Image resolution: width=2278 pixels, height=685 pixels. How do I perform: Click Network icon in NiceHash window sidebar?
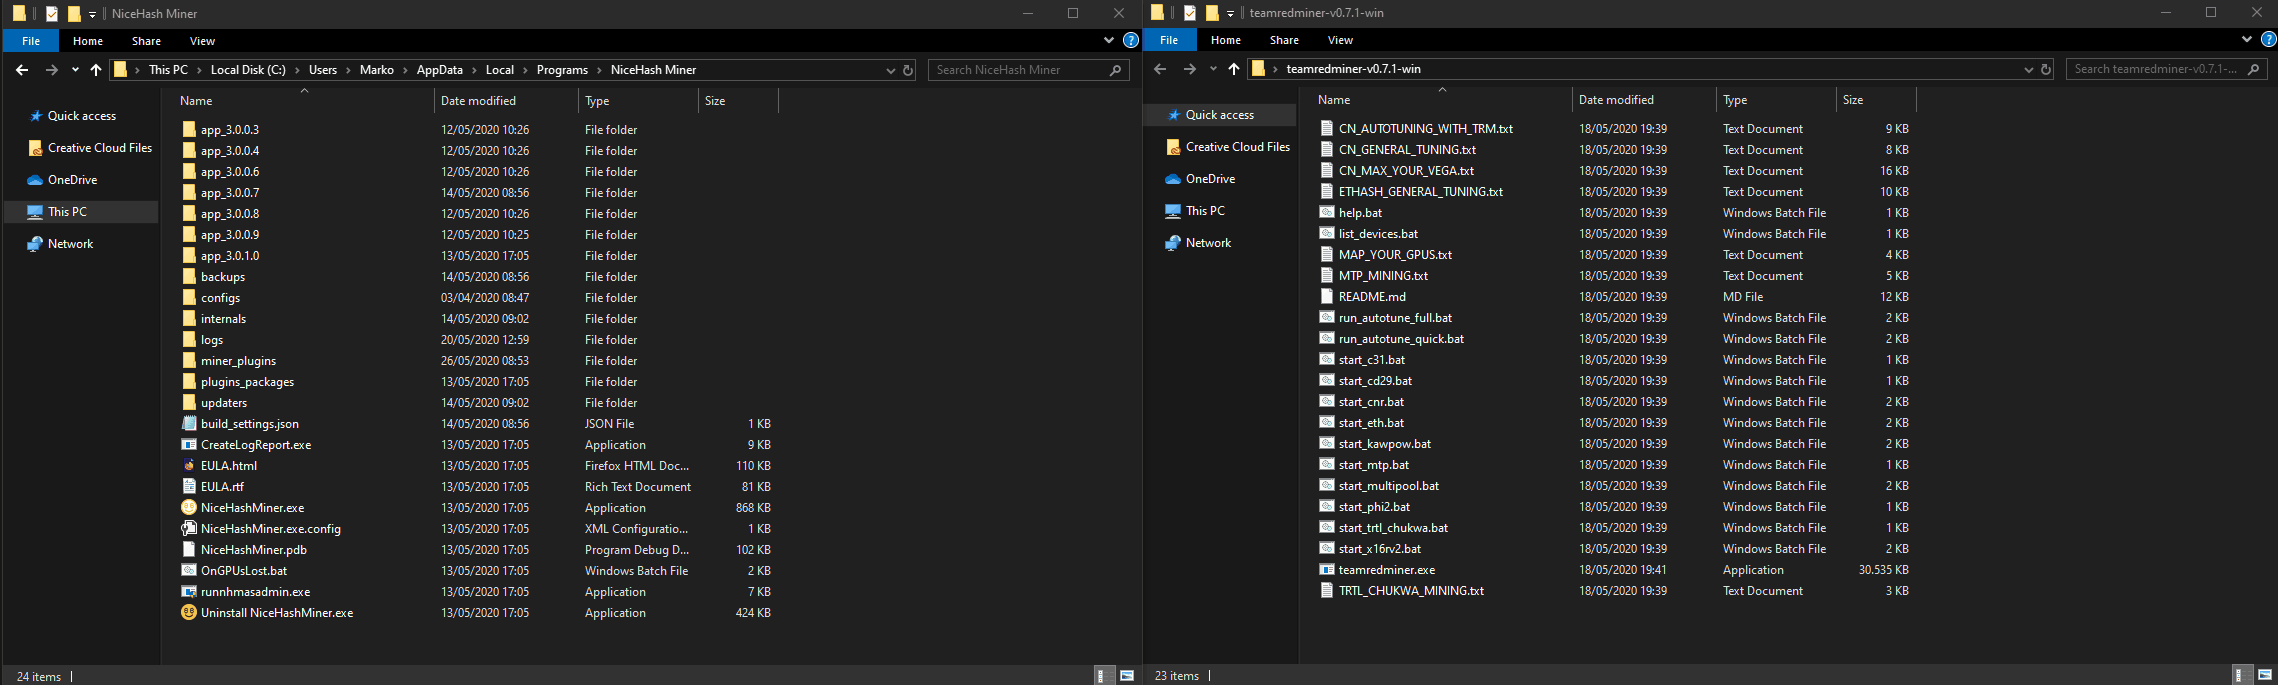pyautogui.click(x=35, y=244)
